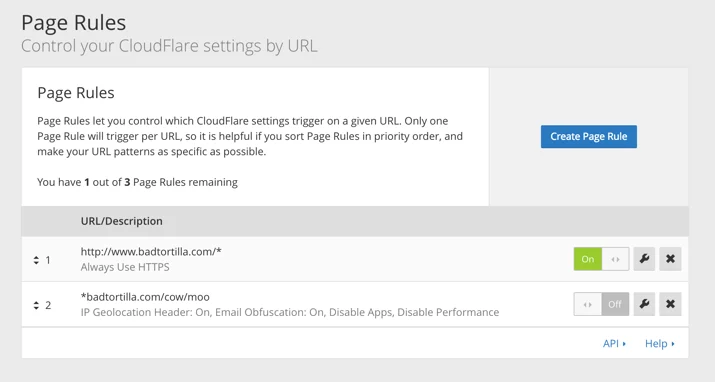Click the main Page Rules heading
The height and width of the screenshot is (382, 715).
click(x=73, y=23)
